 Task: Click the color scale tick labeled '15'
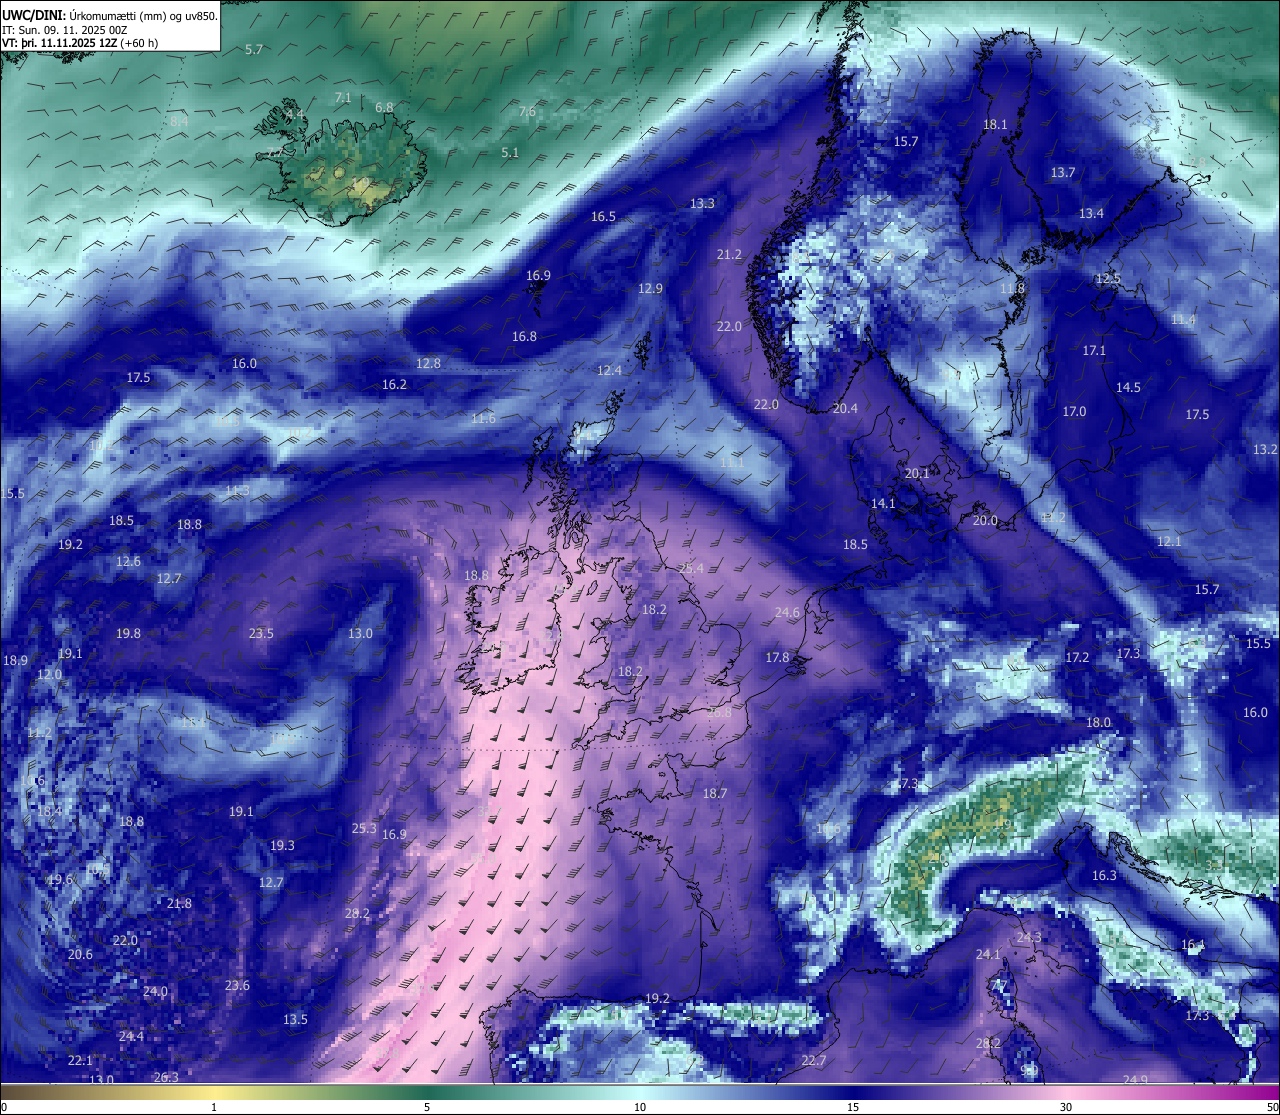pos(853,1107)
